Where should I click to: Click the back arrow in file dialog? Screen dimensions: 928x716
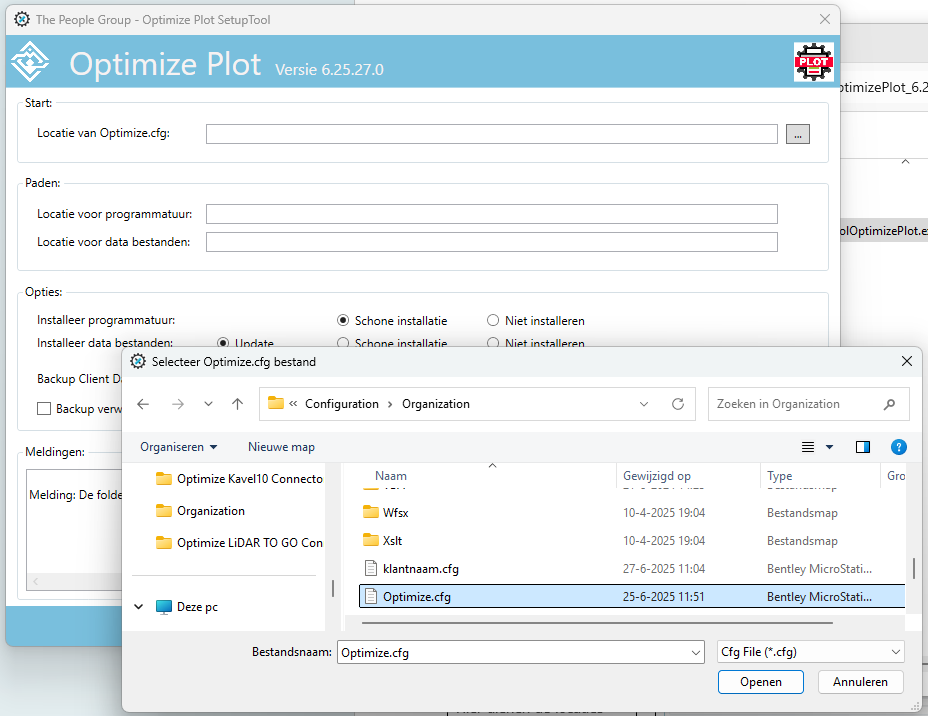(x=143, y=404)
